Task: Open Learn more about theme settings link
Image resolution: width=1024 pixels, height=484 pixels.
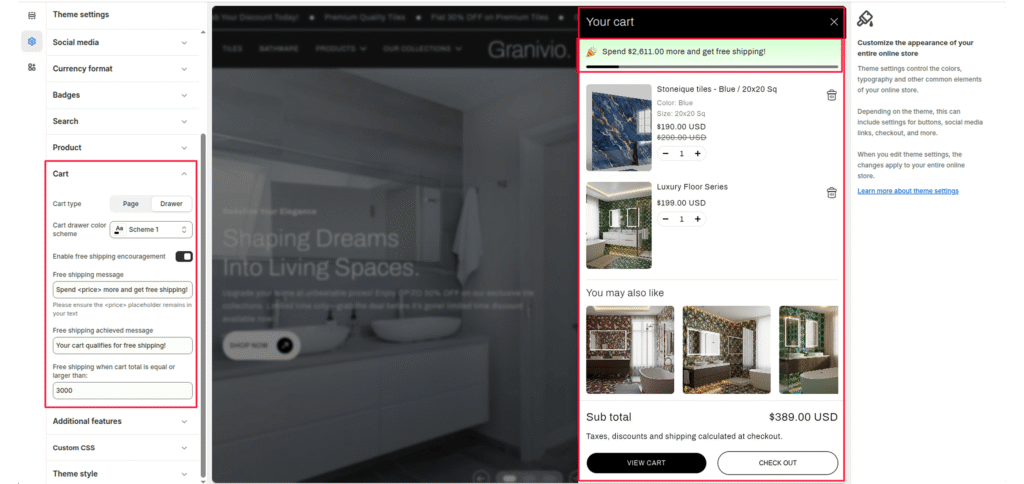Action: click(x=907, y=191)
